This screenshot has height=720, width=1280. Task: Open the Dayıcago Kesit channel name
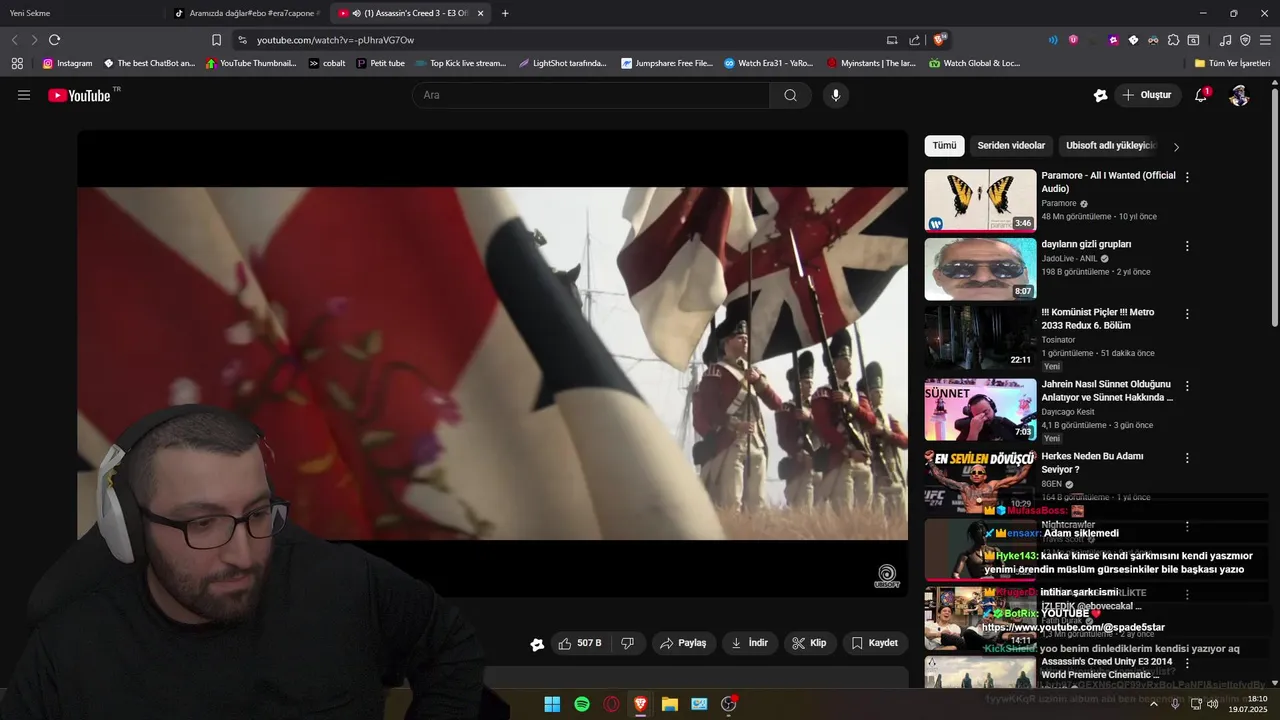click(x=1067, y=412)
